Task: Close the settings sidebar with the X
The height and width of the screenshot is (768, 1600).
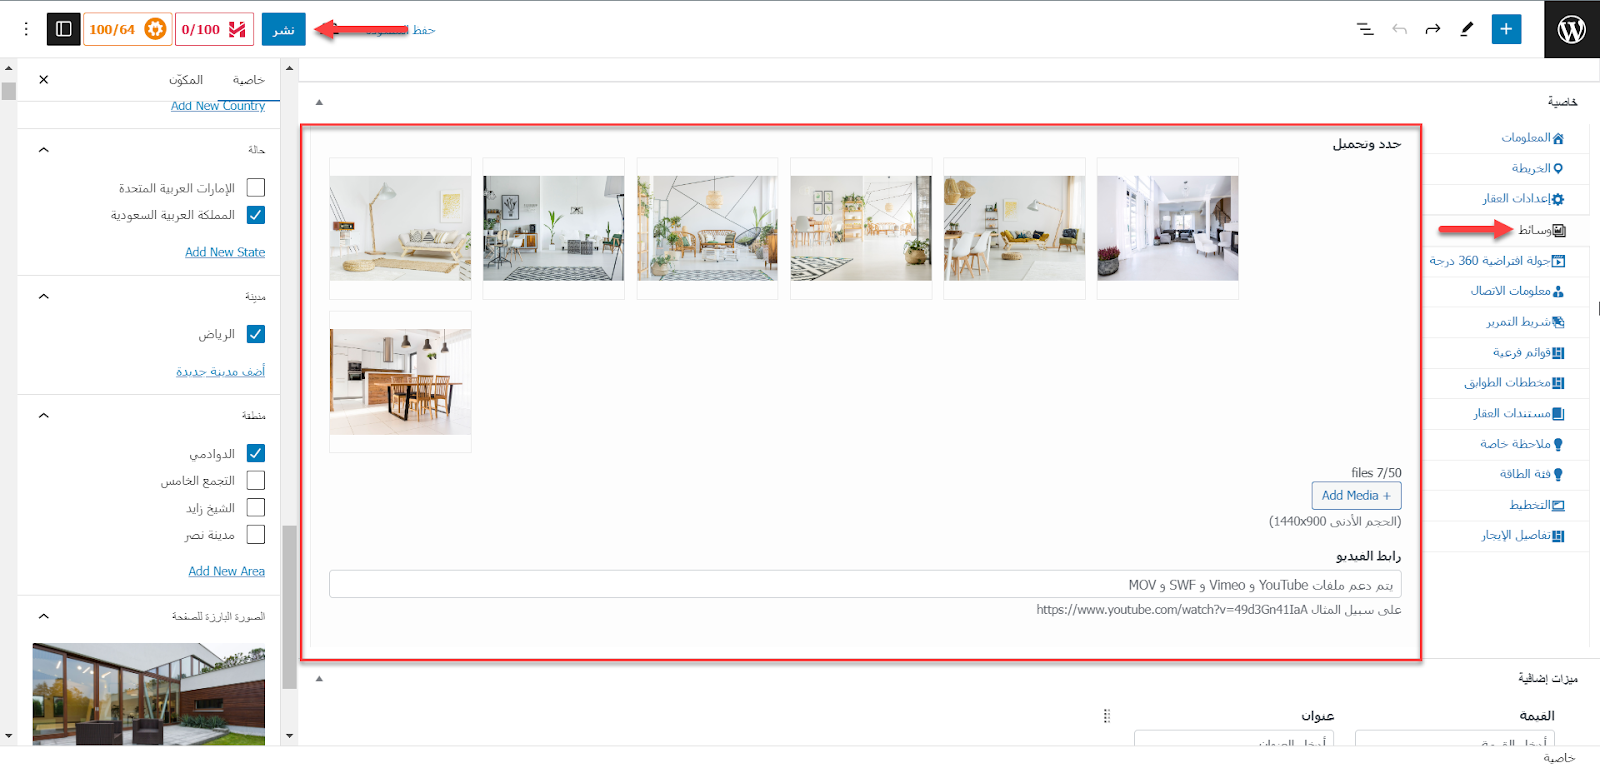Action: tap(44, 79)
